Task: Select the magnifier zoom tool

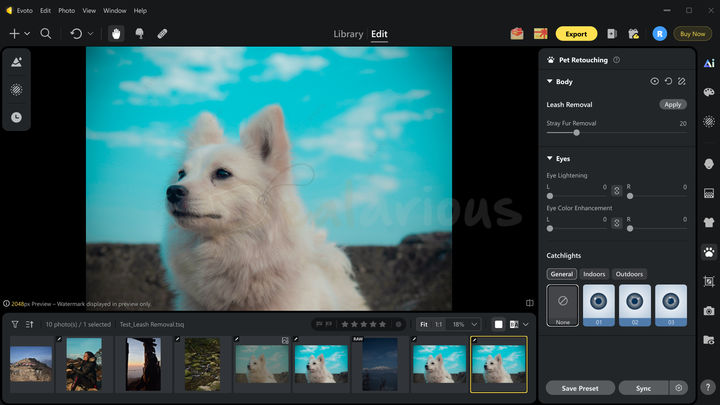Action: click(45, 34)
